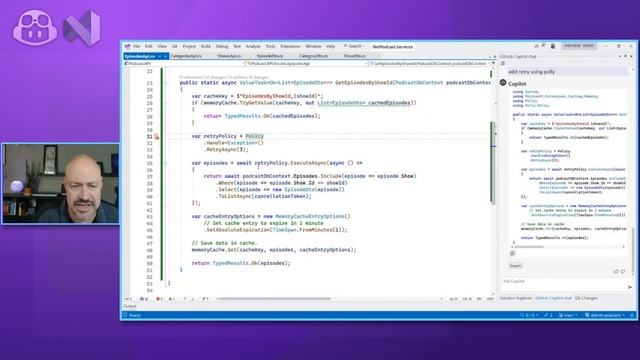Open the Project menu

[x=189, y=47]
